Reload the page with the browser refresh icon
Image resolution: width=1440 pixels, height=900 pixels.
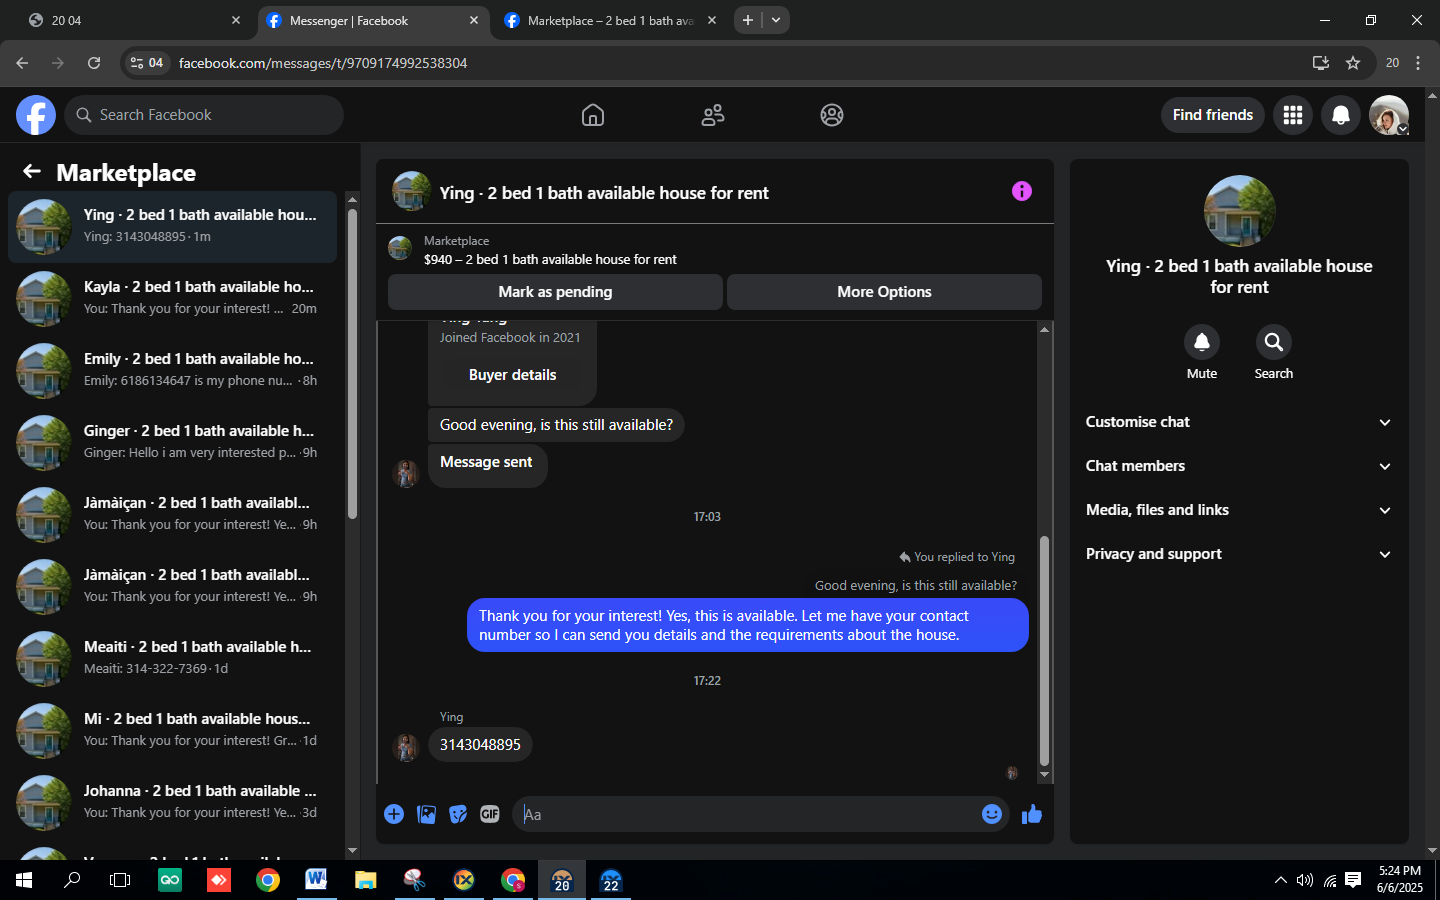[94, 63]
